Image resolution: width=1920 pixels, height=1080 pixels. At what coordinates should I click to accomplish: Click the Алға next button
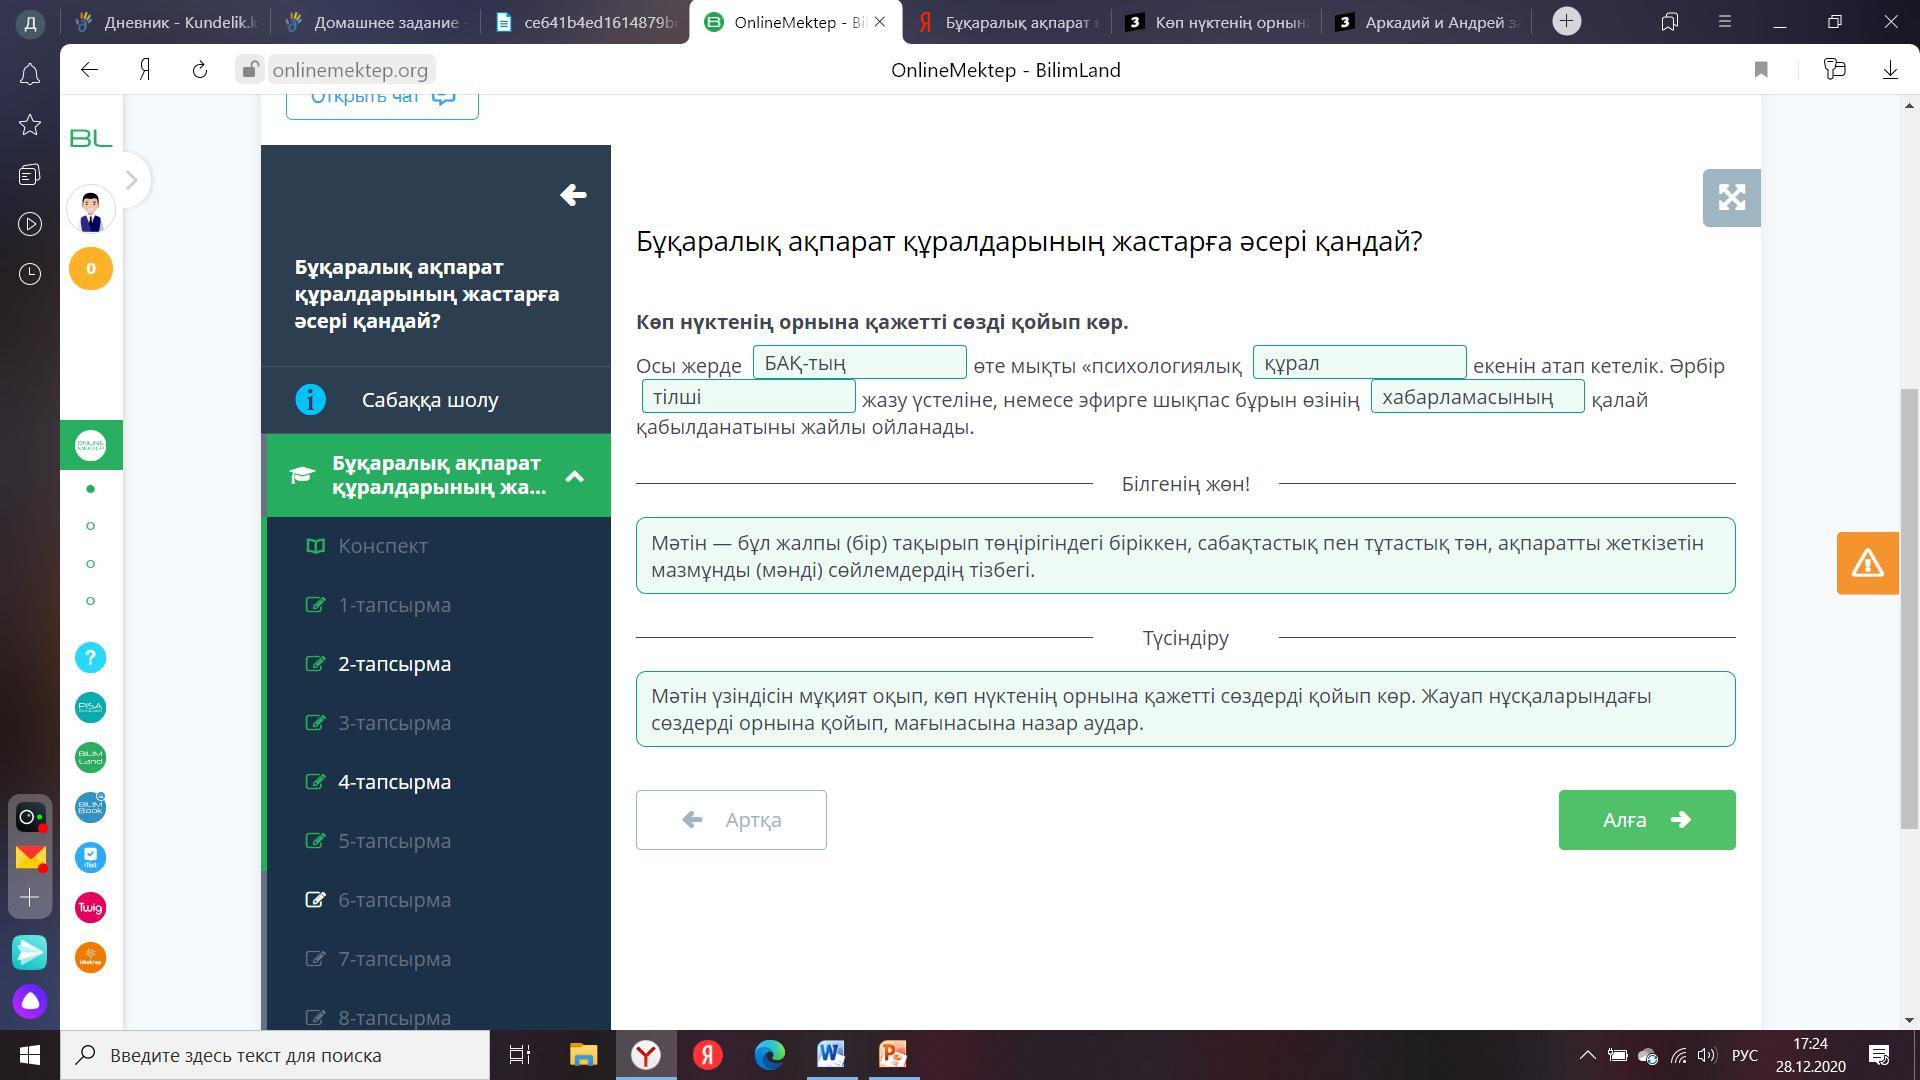1646,820
